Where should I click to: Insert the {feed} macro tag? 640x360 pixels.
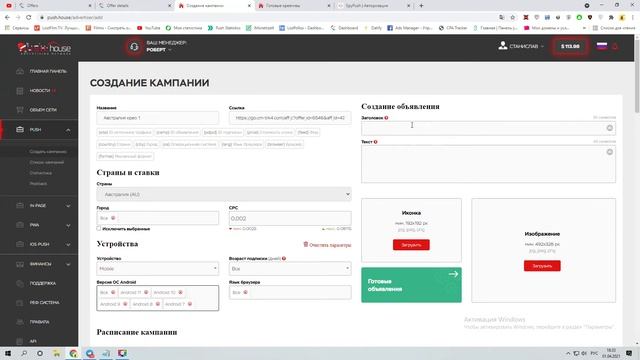(x=308, y=133)
